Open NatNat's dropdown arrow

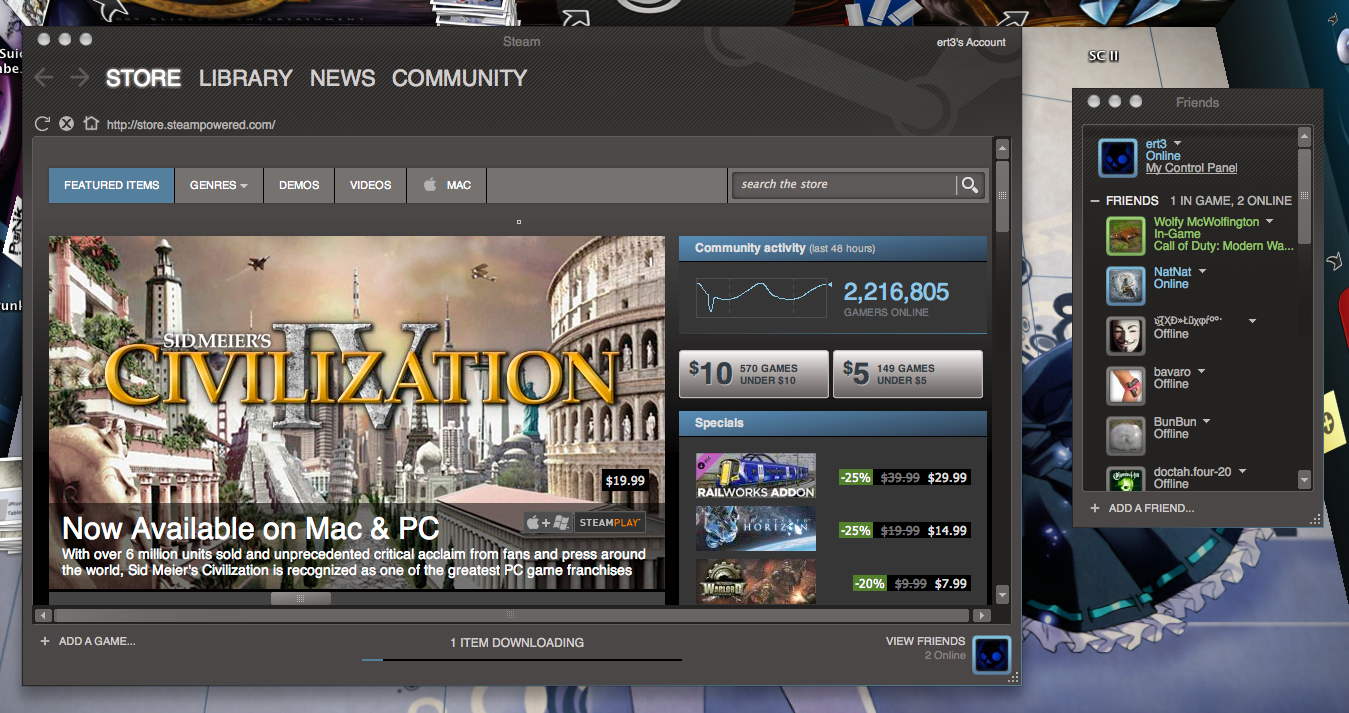(1202, 271)
